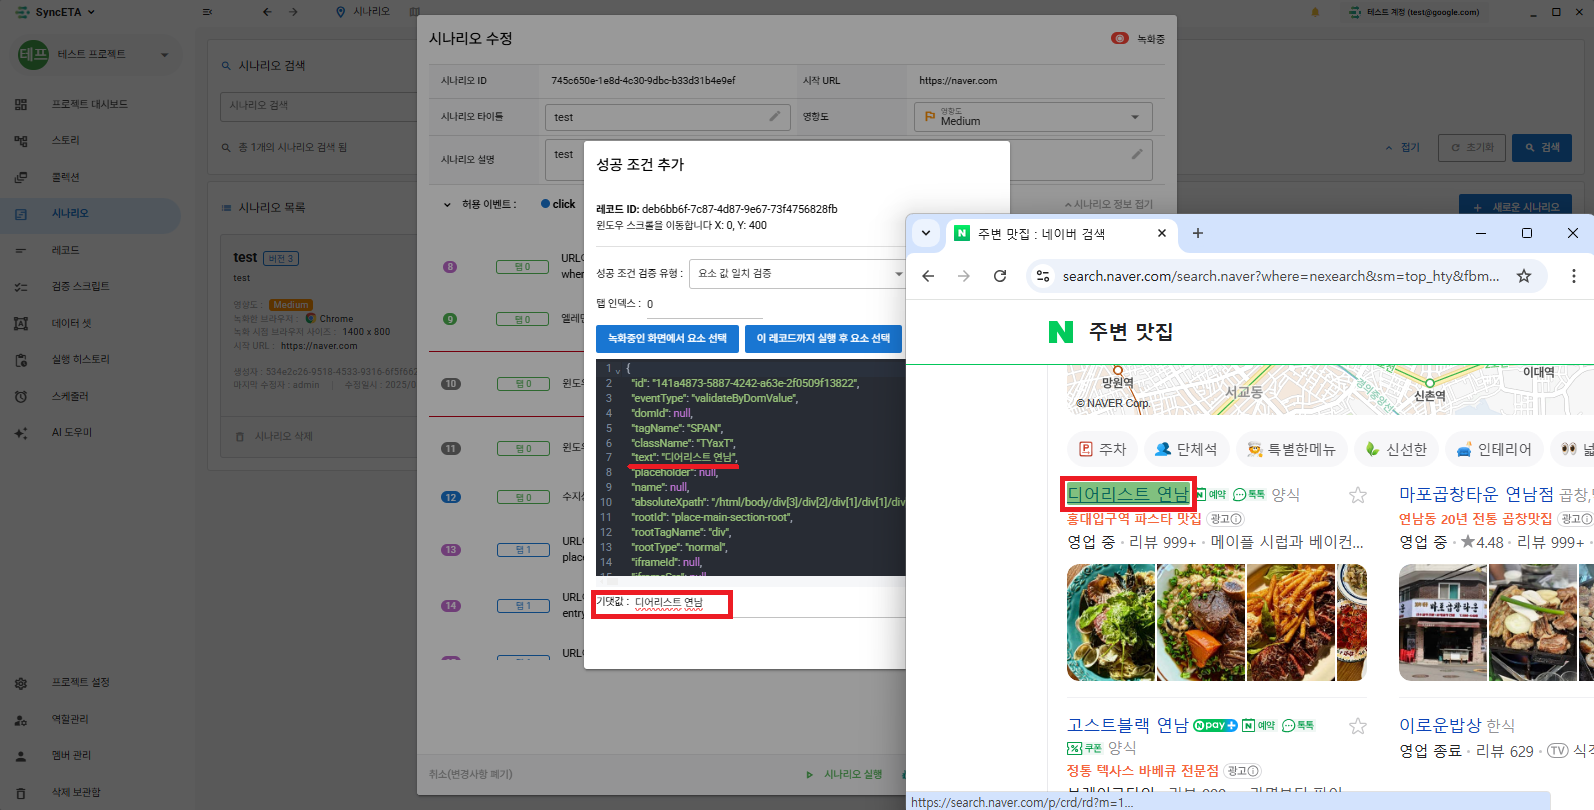Open the 성공 조건 검증 유형 dropdown

click(799, 274)
